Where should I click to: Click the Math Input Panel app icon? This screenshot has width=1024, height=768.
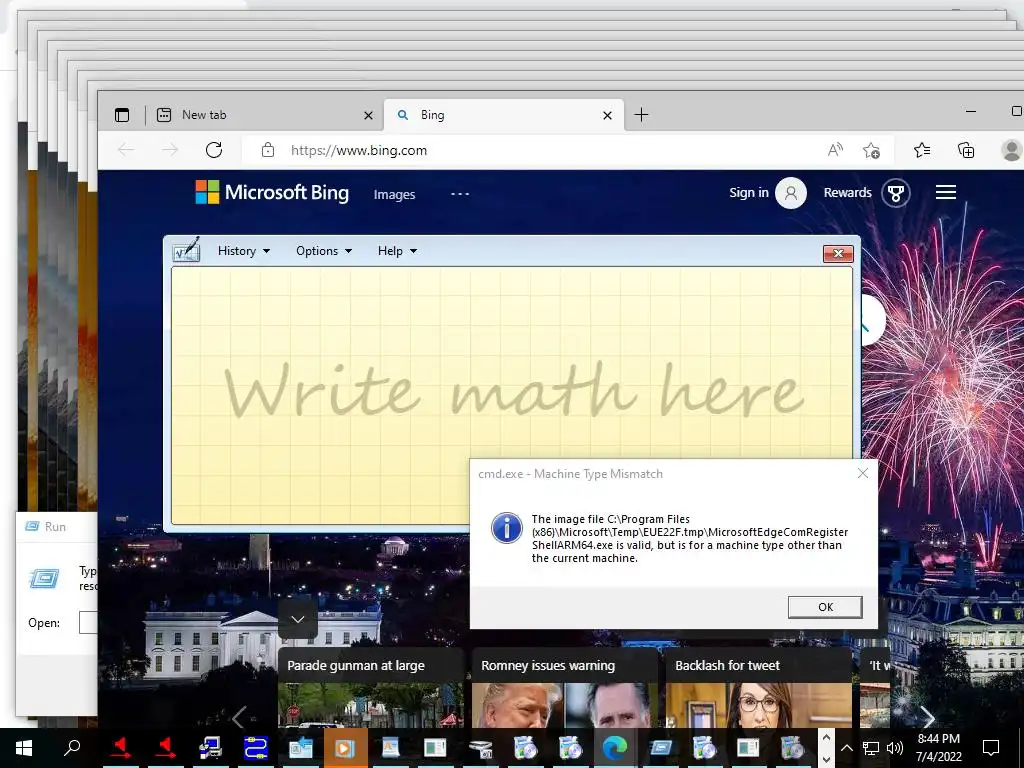click(186, 250)
